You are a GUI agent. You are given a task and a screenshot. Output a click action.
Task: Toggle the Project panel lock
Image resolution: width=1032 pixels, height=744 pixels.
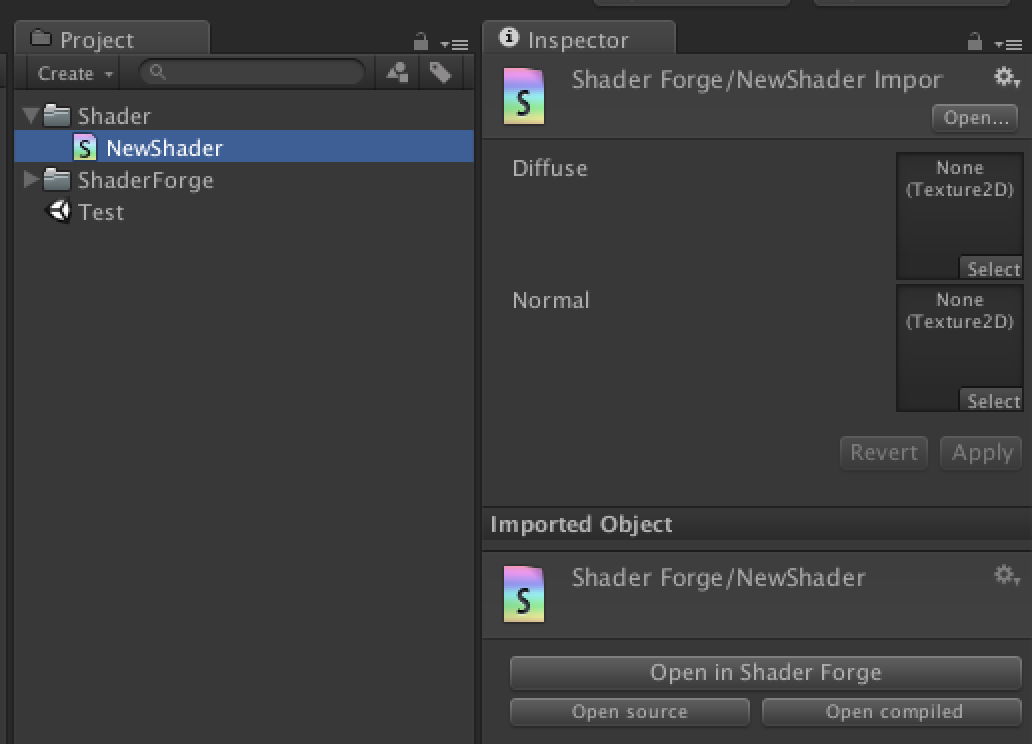(421, 42)
